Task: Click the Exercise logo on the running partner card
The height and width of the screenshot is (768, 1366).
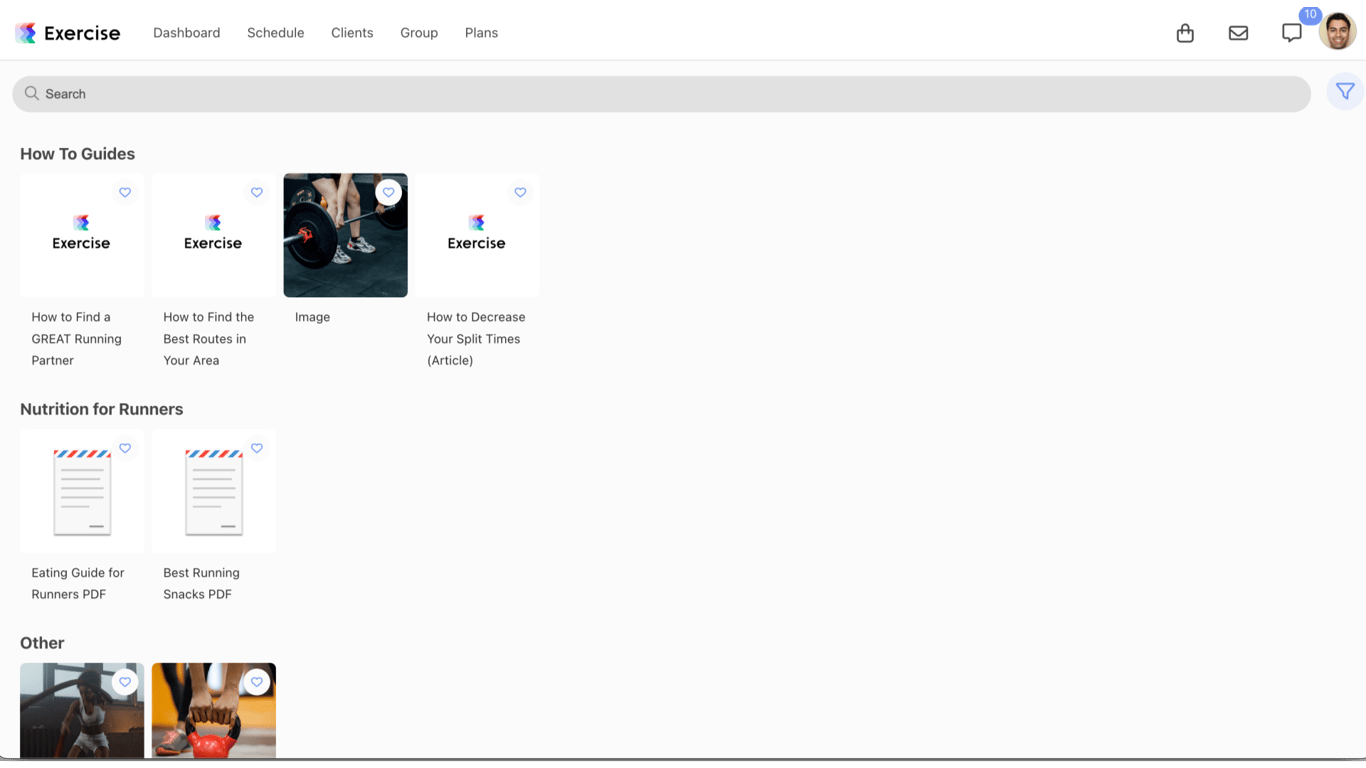Action: coord(81,233)
